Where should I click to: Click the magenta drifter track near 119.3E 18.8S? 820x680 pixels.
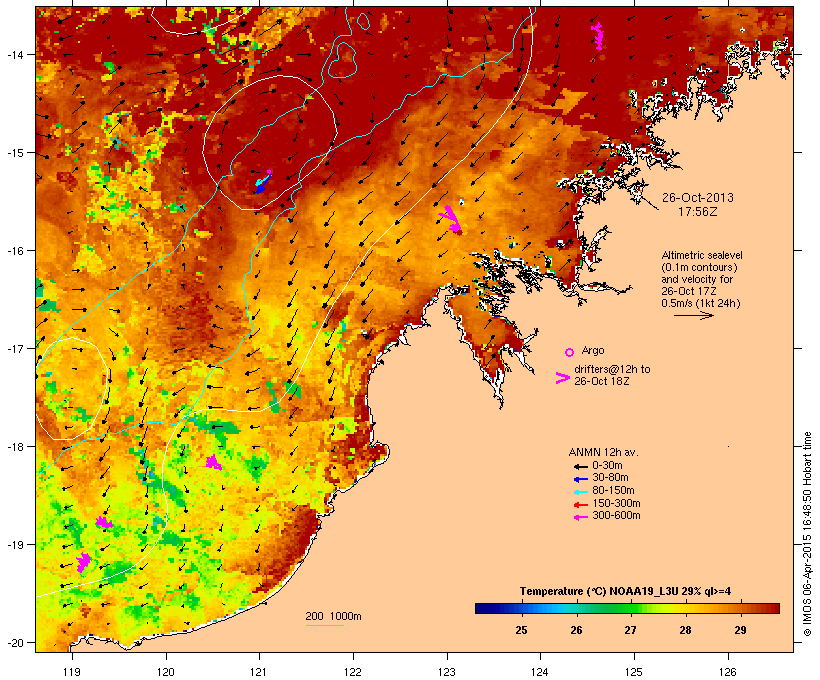point(104,522)
